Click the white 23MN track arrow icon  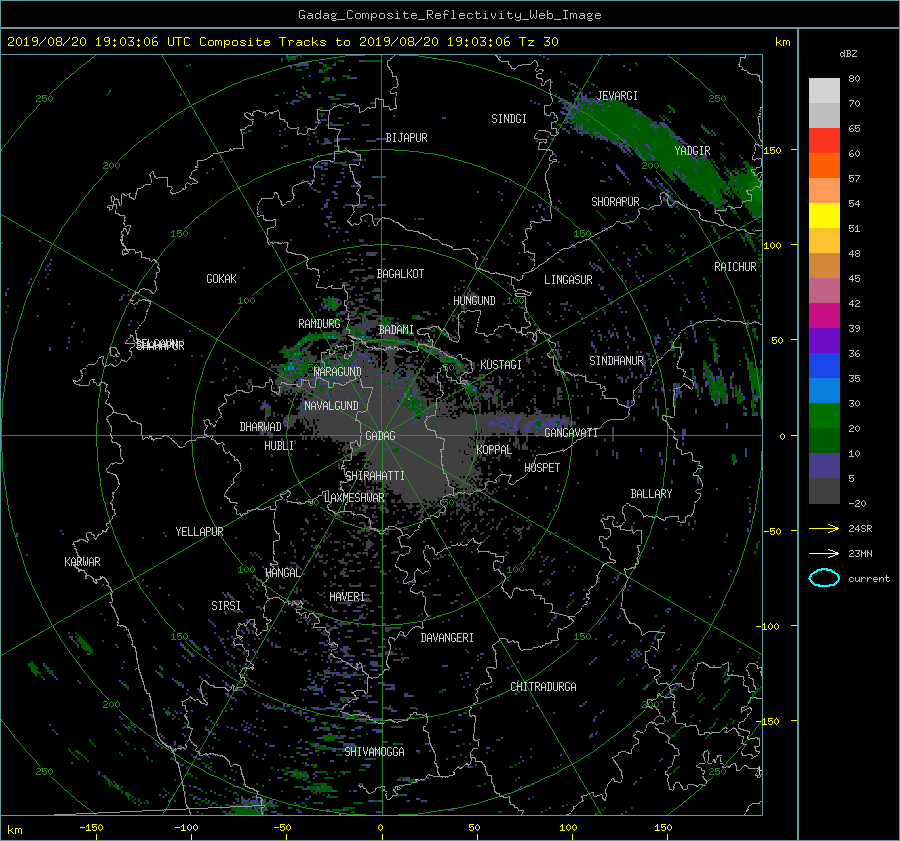(x=824, y=553)
